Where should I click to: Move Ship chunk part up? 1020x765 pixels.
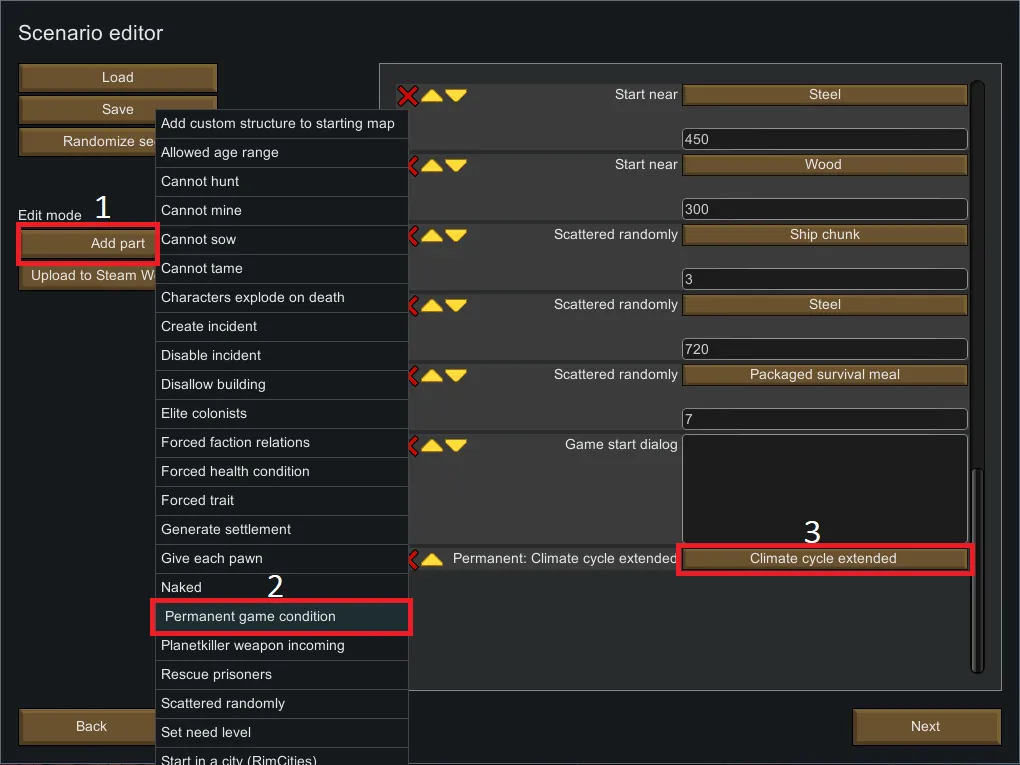point(432,235)
